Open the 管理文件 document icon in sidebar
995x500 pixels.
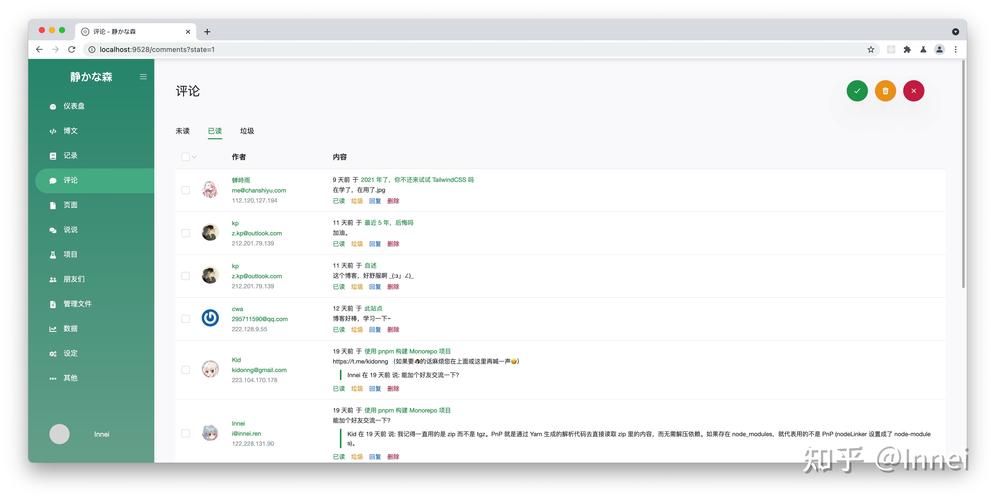click(x=53, y=305)
